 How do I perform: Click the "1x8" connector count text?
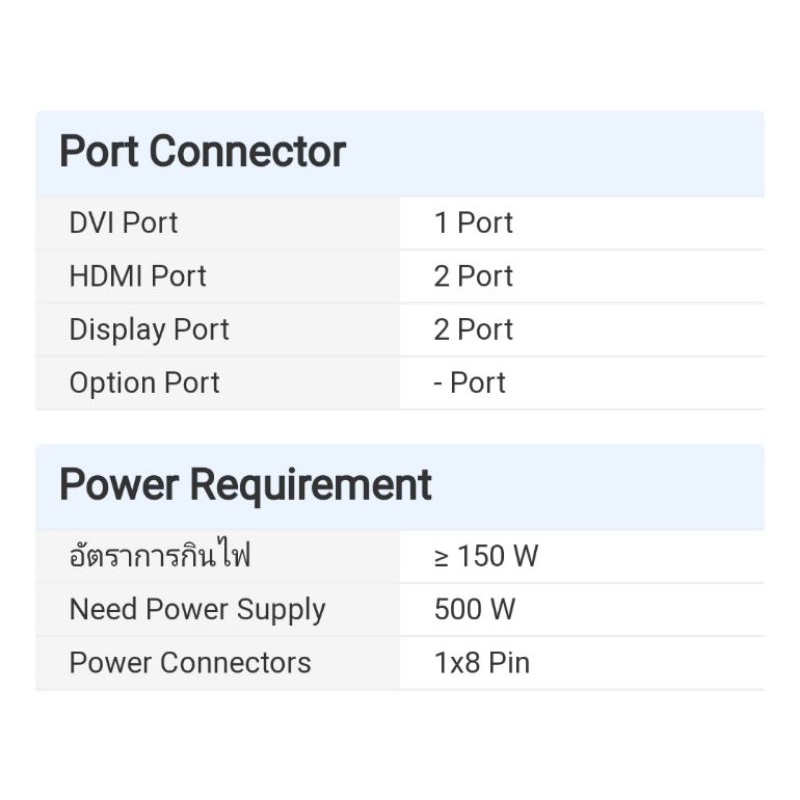(x=457, y=663)
